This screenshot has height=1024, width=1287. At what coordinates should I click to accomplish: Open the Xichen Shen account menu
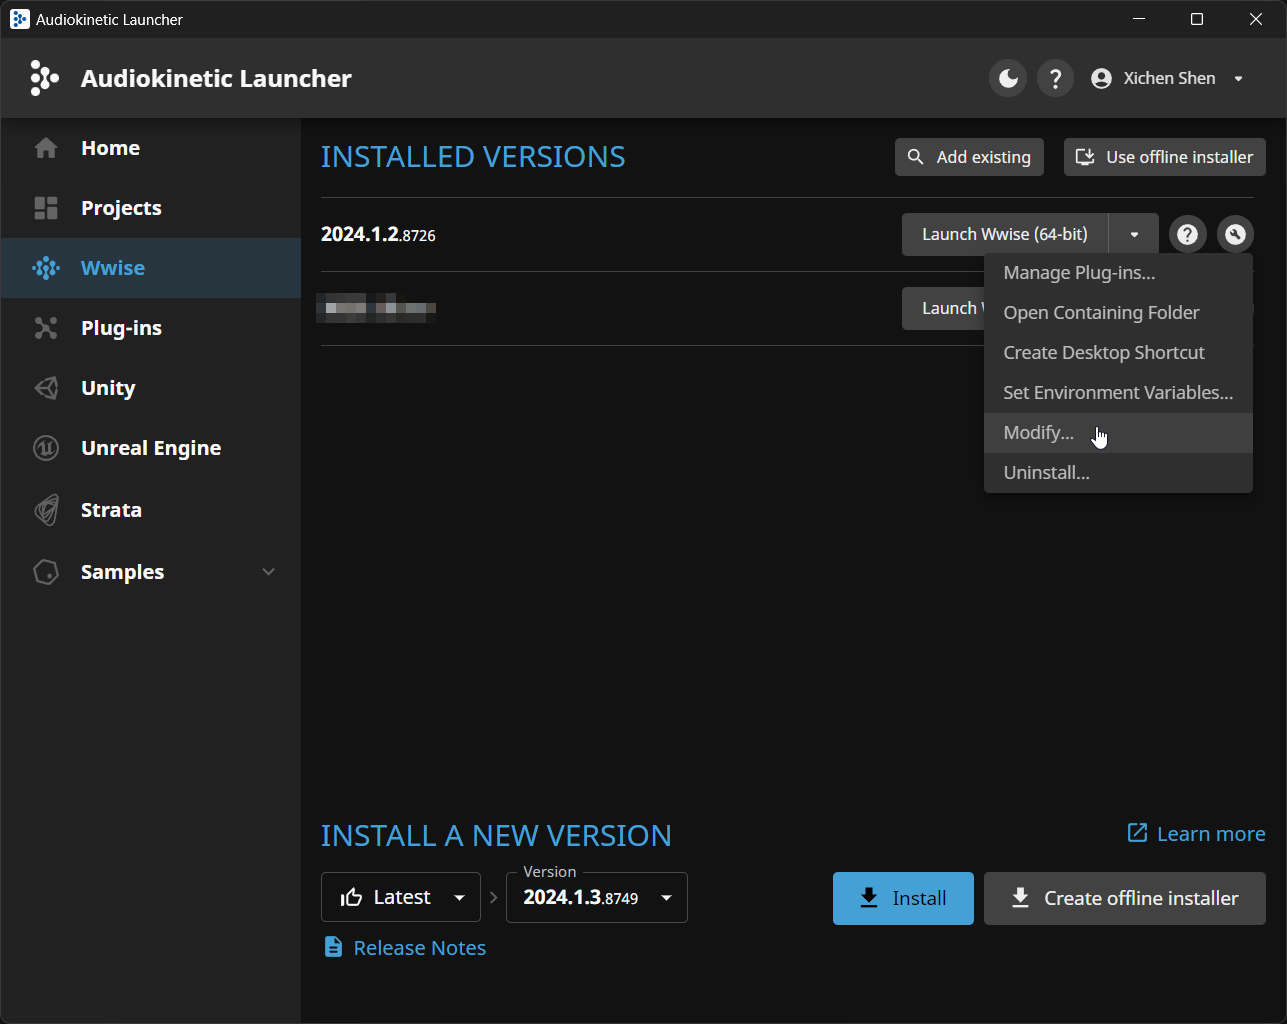pyautogui.click(x=1168, y=78)
